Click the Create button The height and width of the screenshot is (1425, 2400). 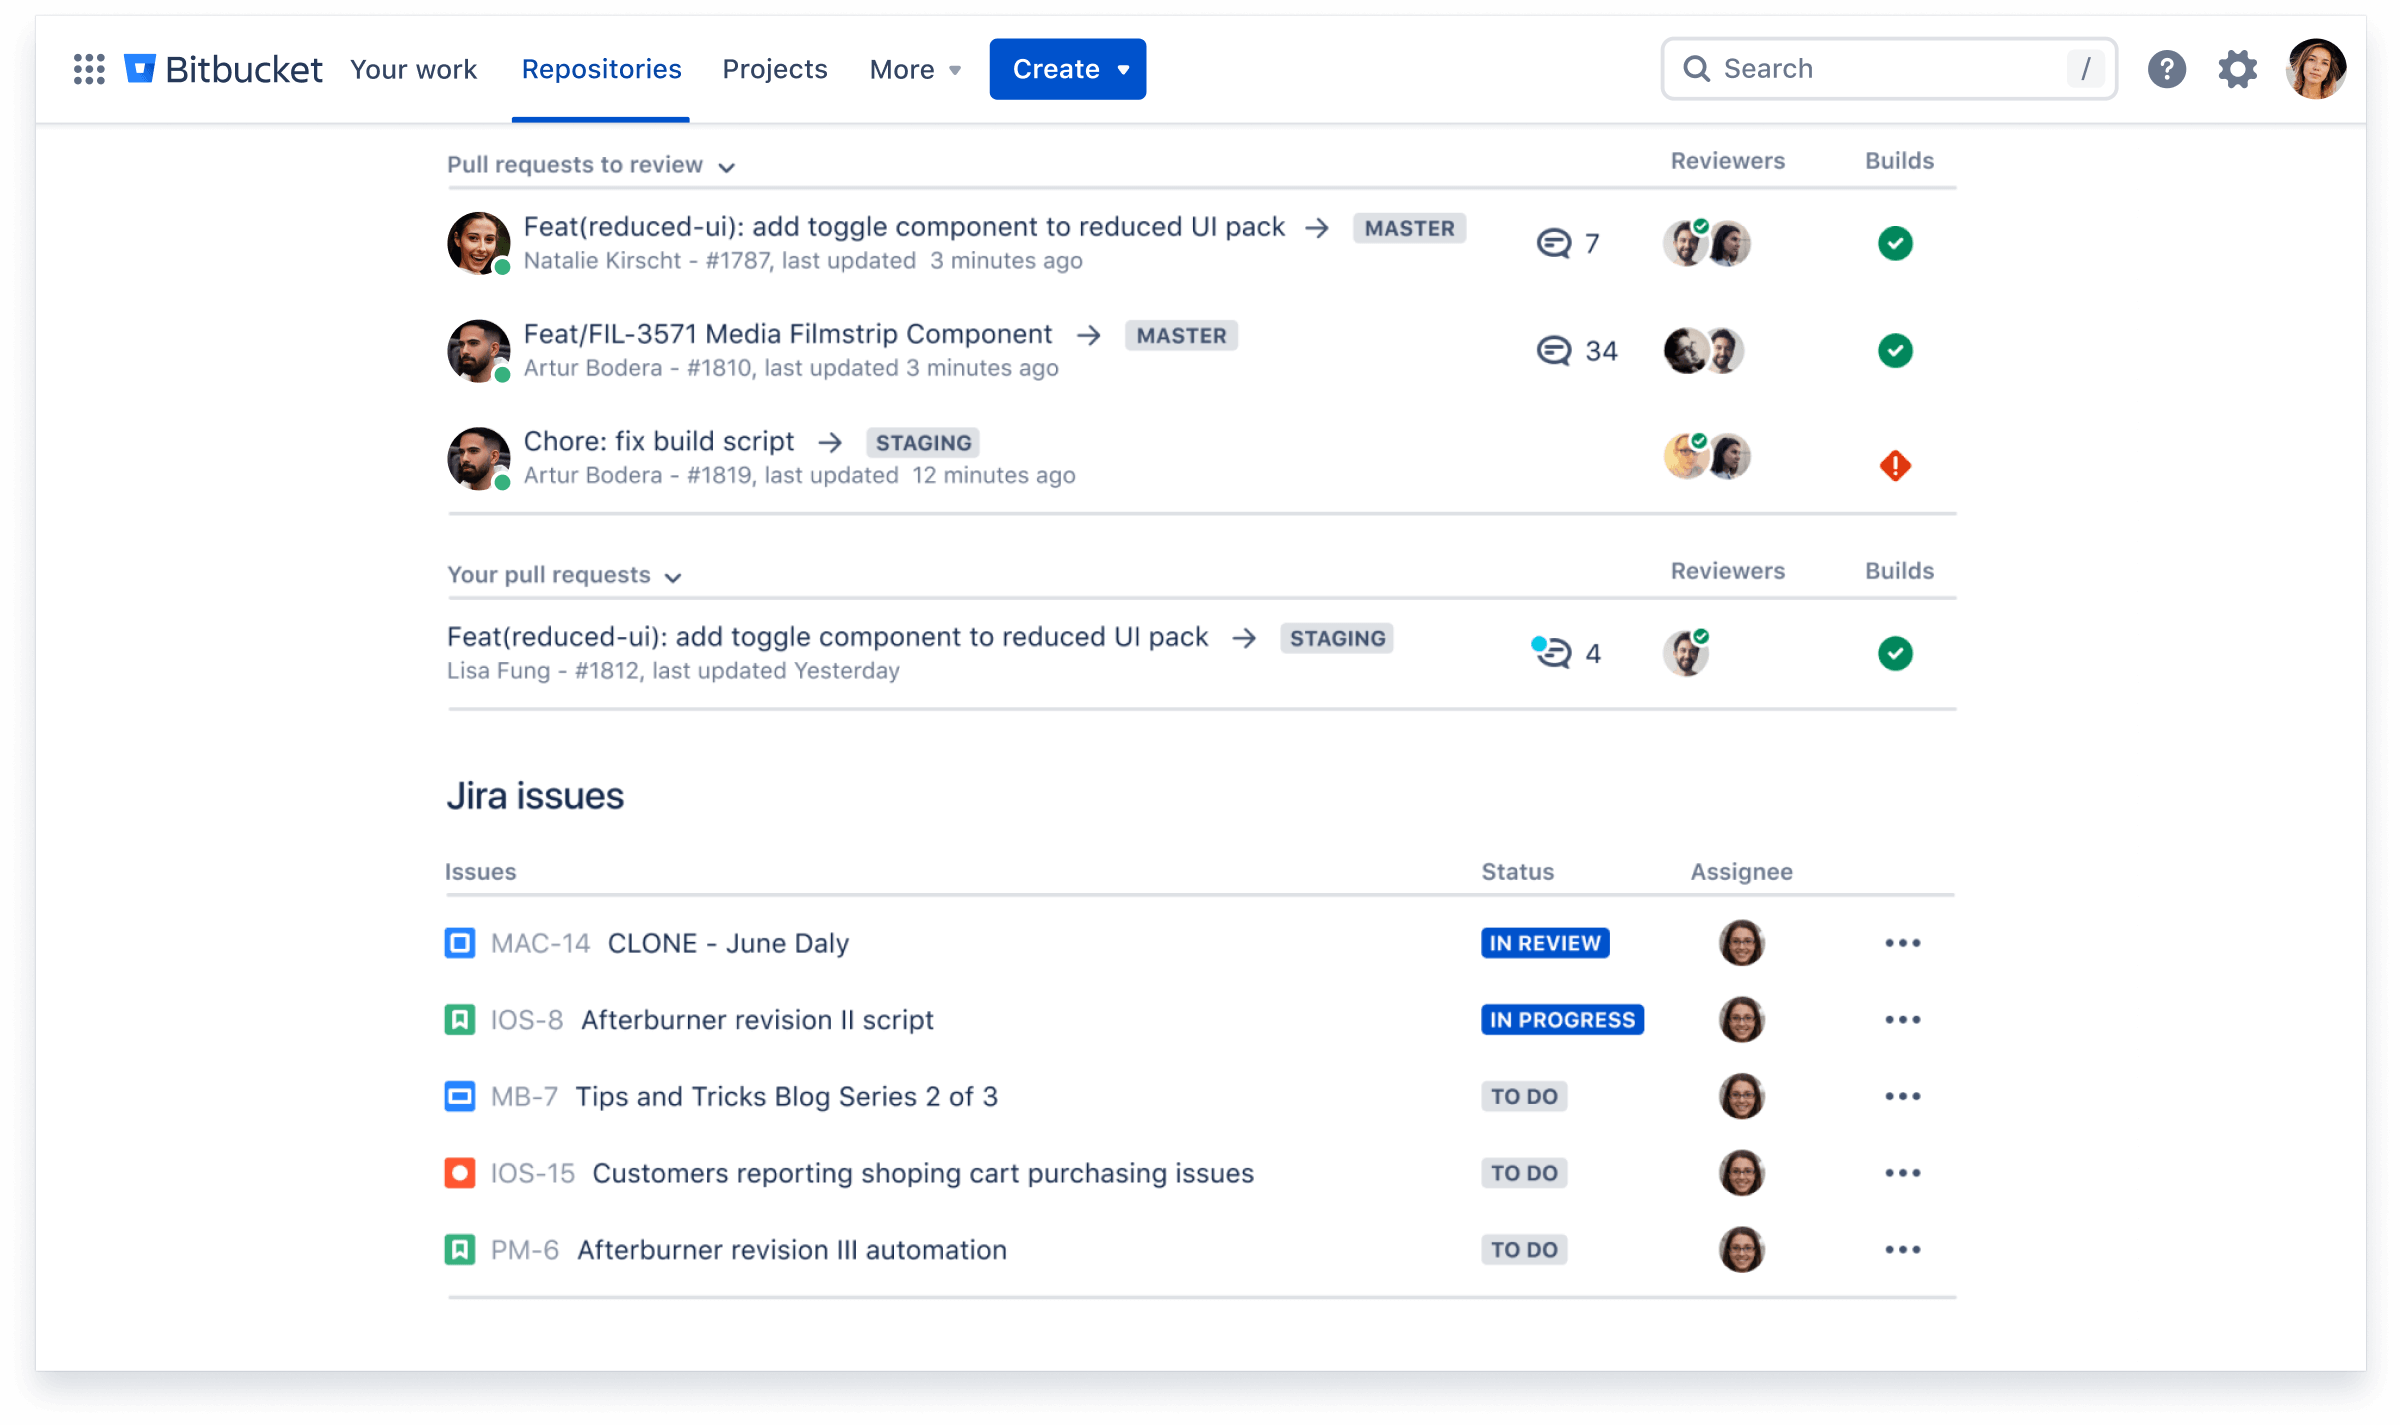[1067, 70]
